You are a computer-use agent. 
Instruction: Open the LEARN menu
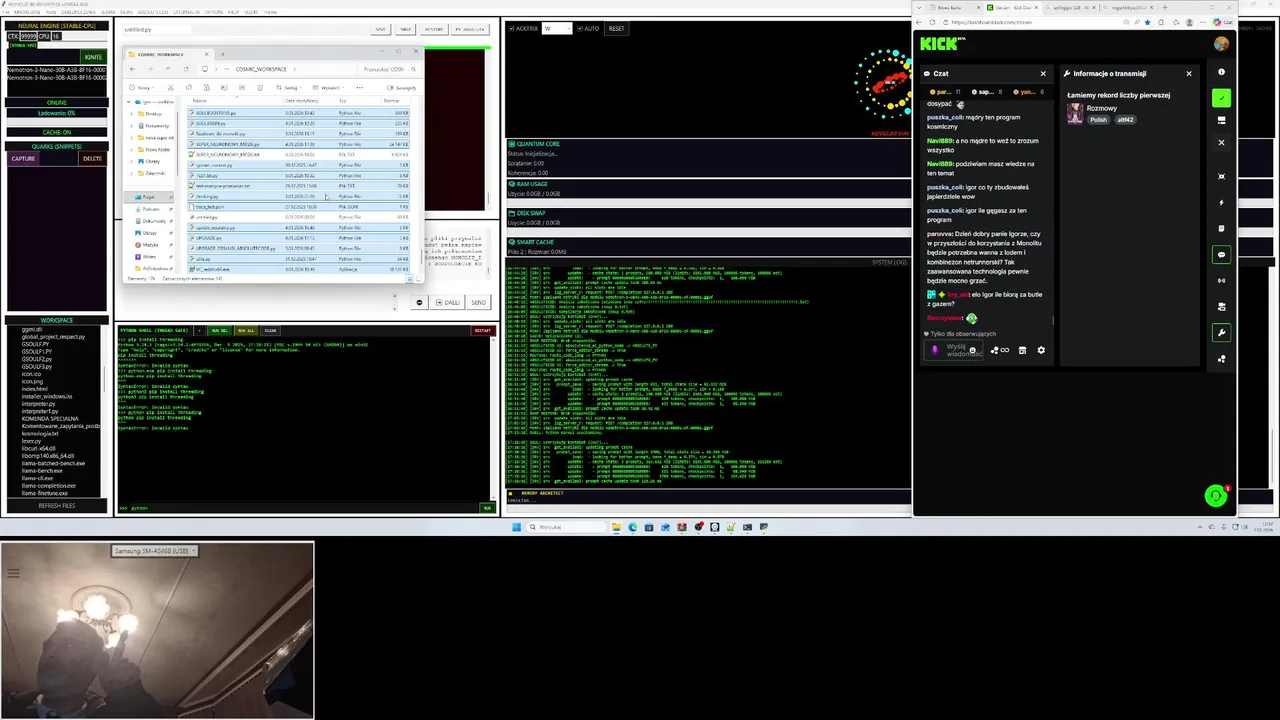tap(108, 12)
